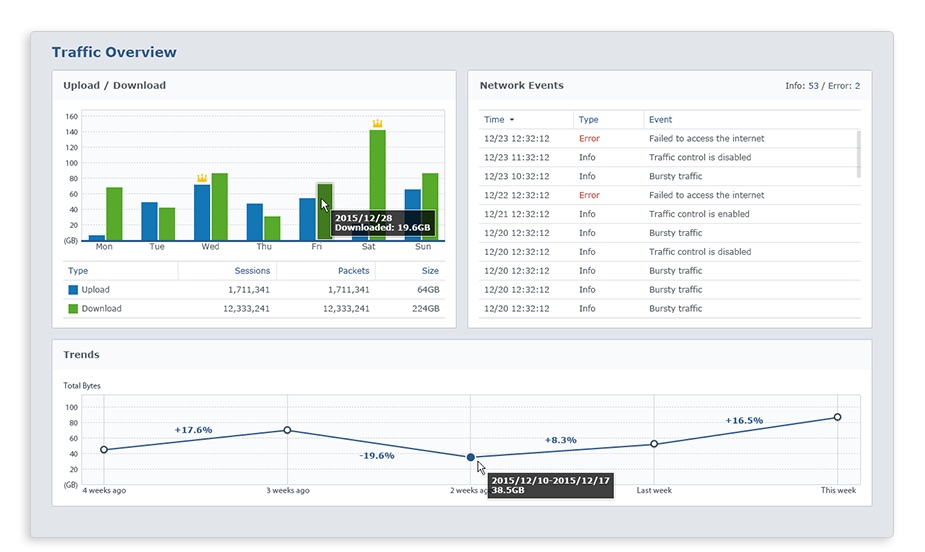Toggle the Time column sort arrow

pos(511,120)
